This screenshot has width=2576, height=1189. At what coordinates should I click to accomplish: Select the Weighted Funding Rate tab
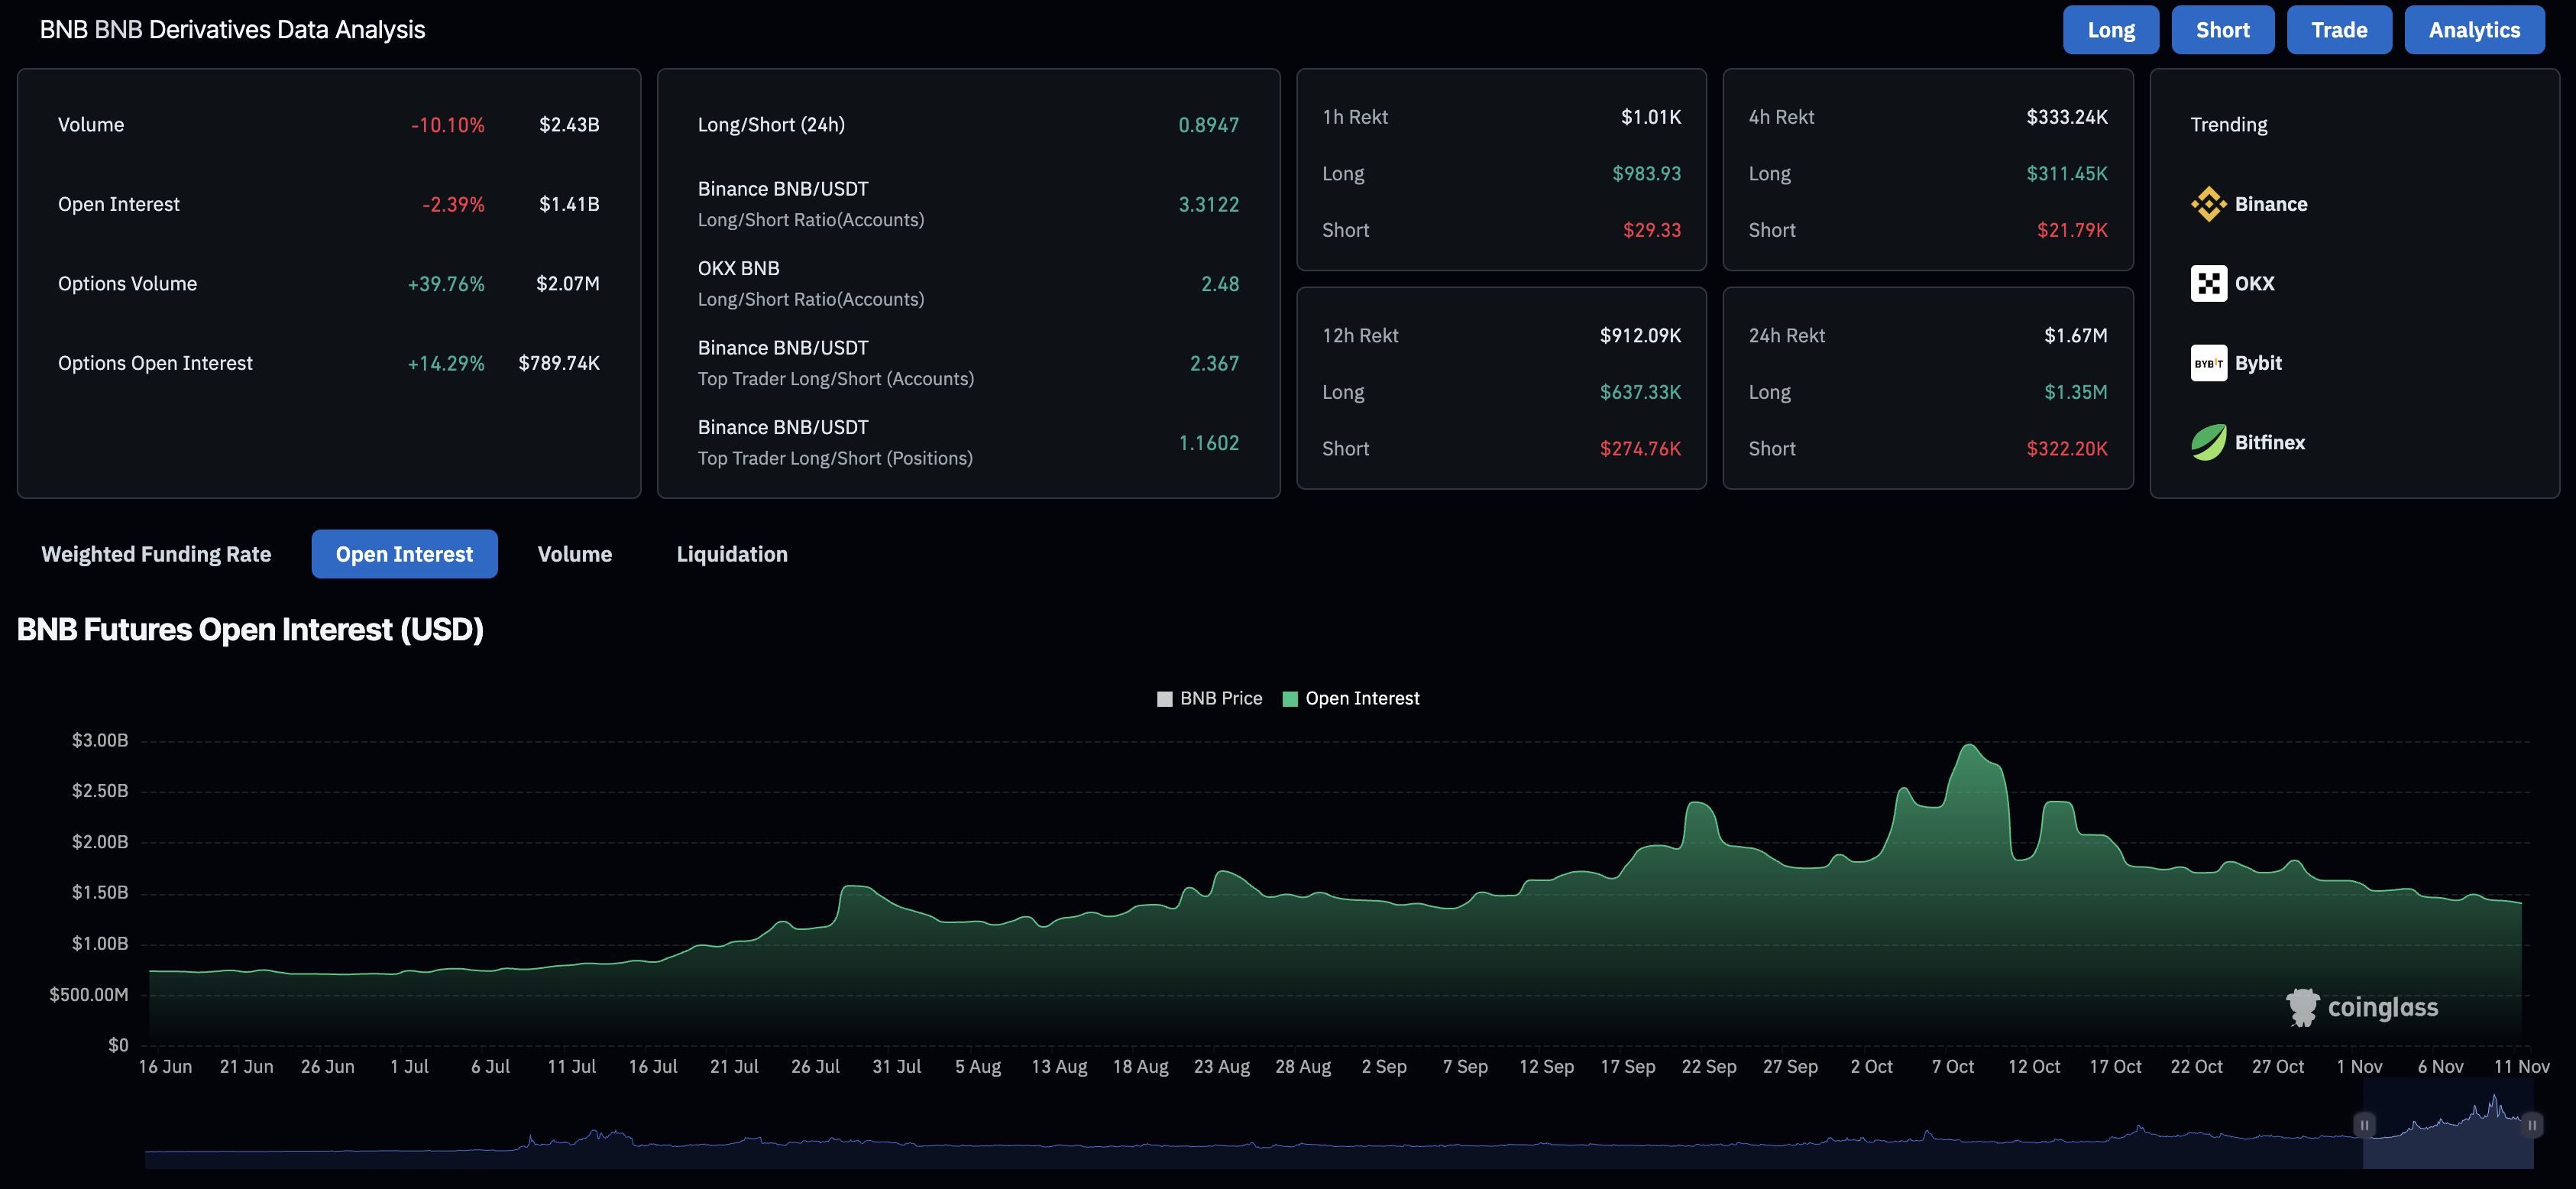pos(156,553)
